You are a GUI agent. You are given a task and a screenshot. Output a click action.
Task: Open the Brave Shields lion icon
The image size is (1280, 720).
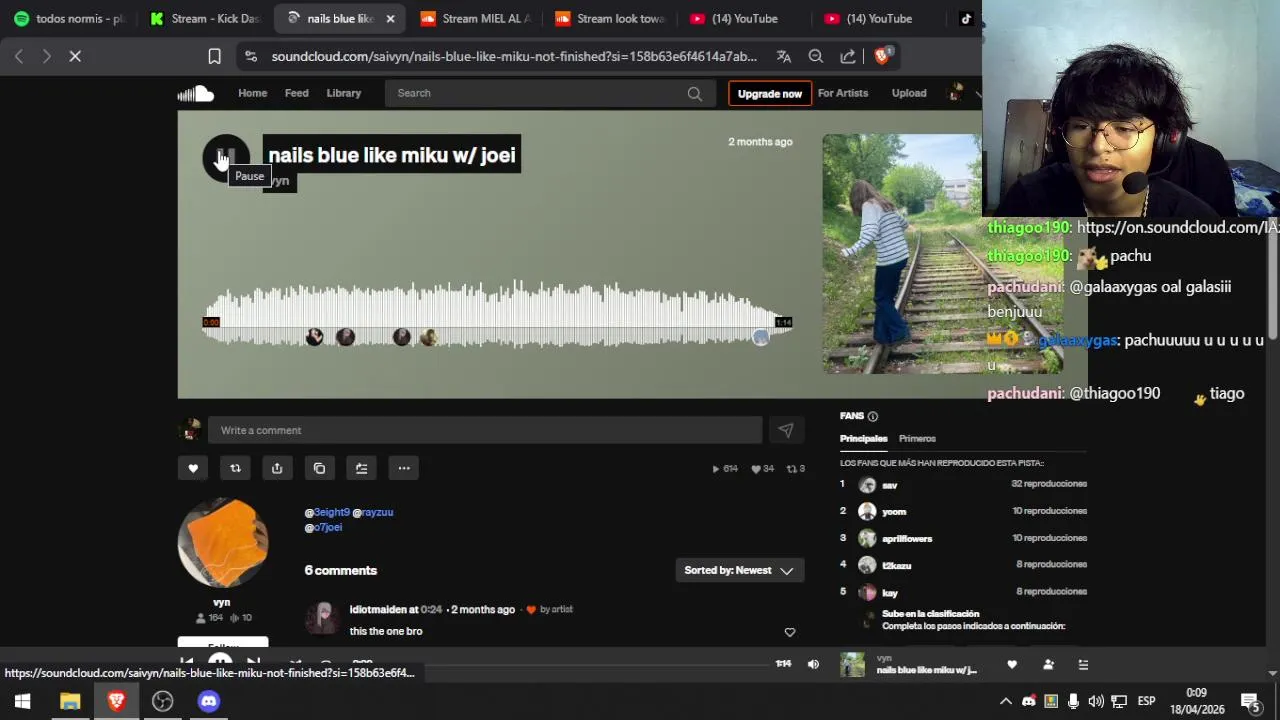click(882, 56)
